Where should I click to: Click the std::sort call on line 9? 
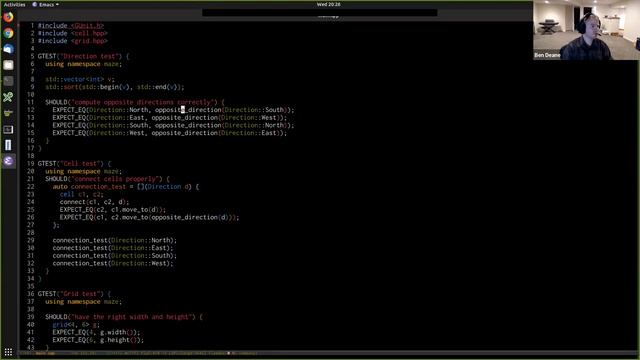[x=115, y=87]
